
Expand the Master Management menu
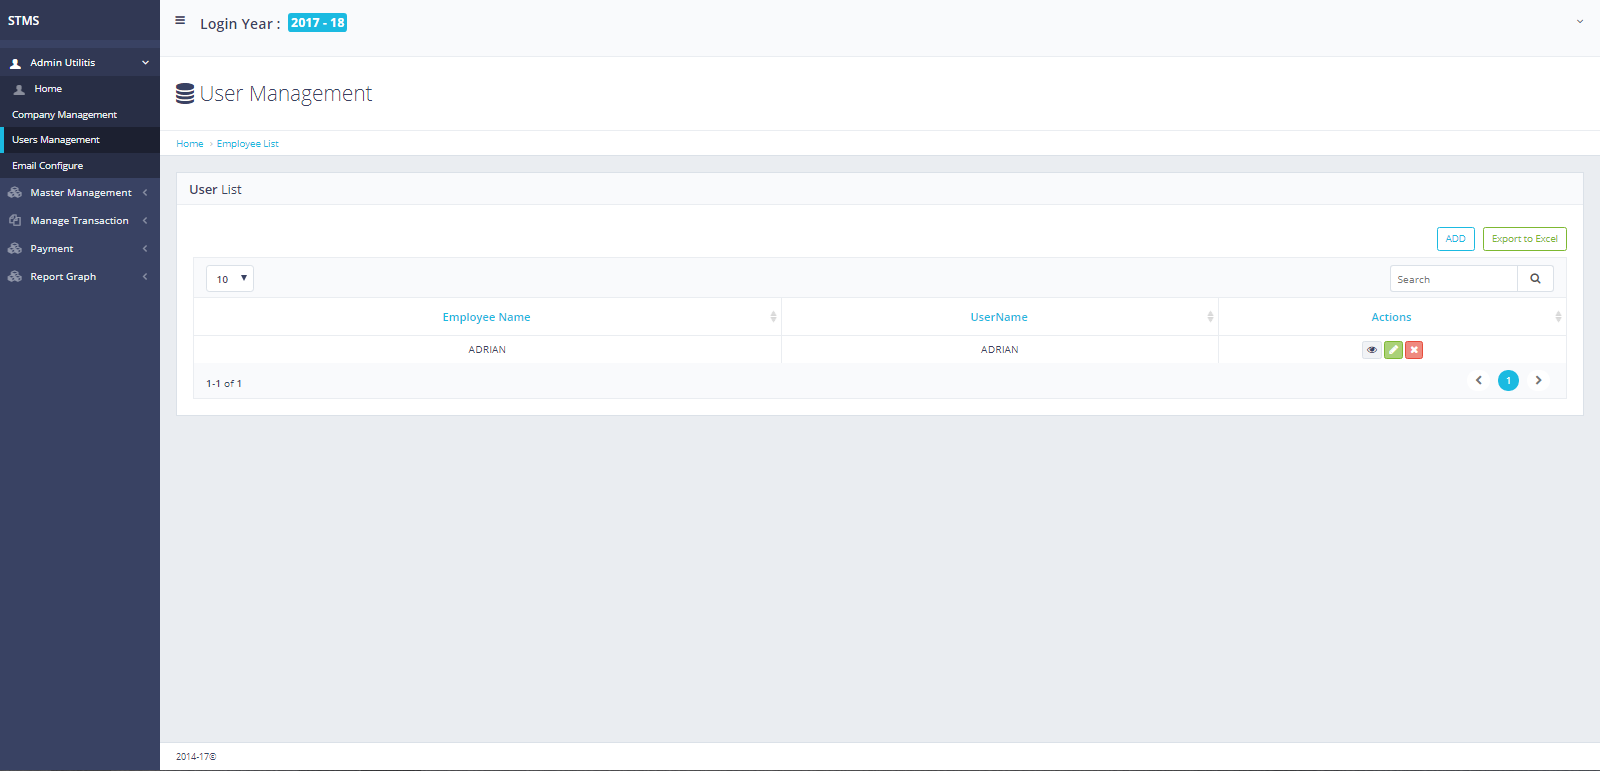80,193
